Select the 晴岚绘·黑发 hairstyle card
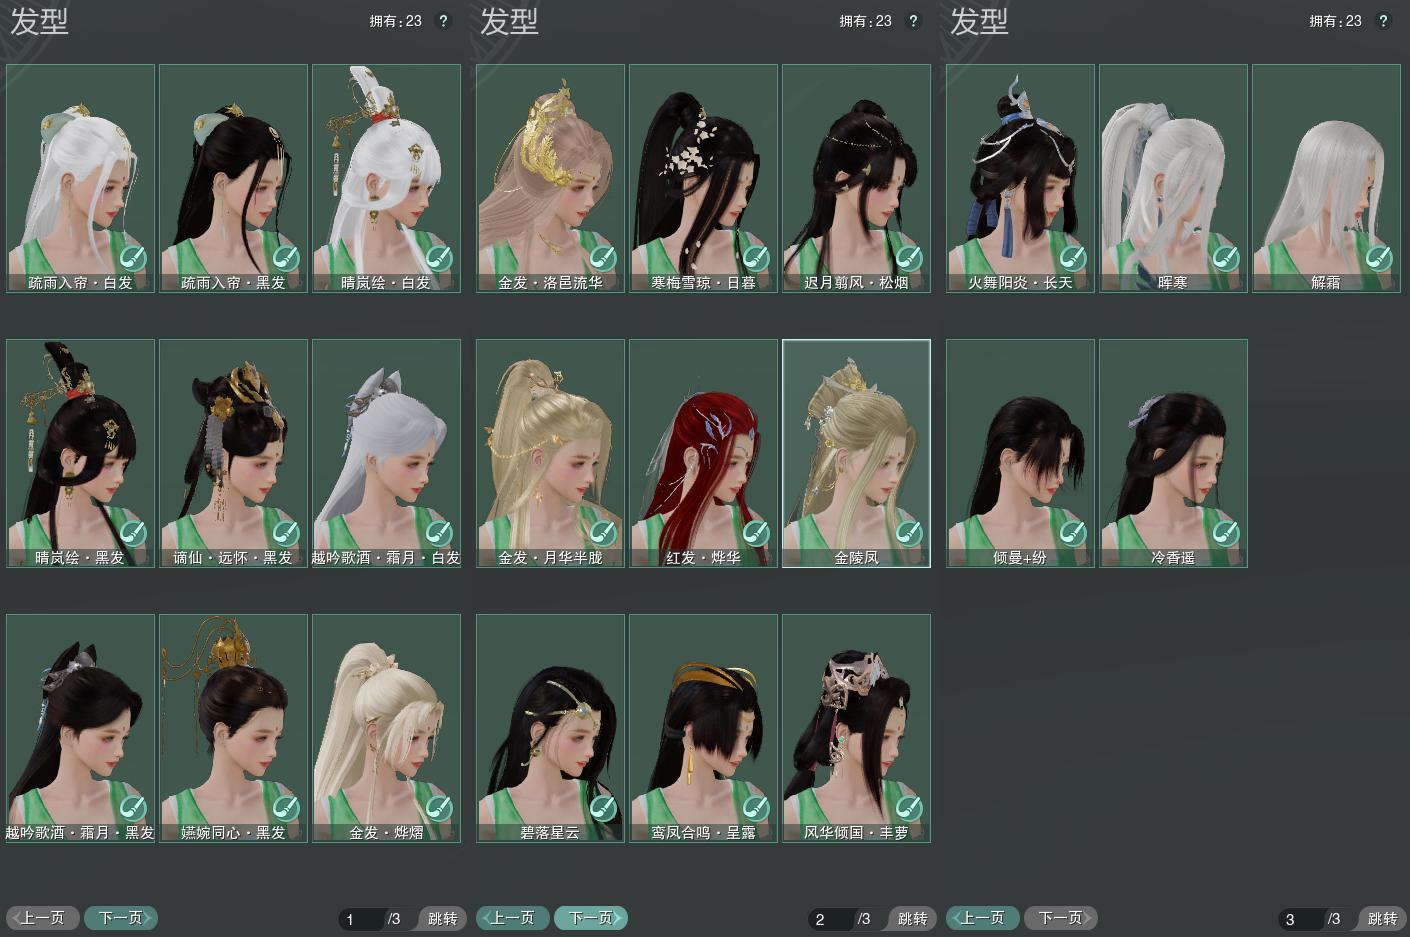1410x937 pixels. point(81,454)
